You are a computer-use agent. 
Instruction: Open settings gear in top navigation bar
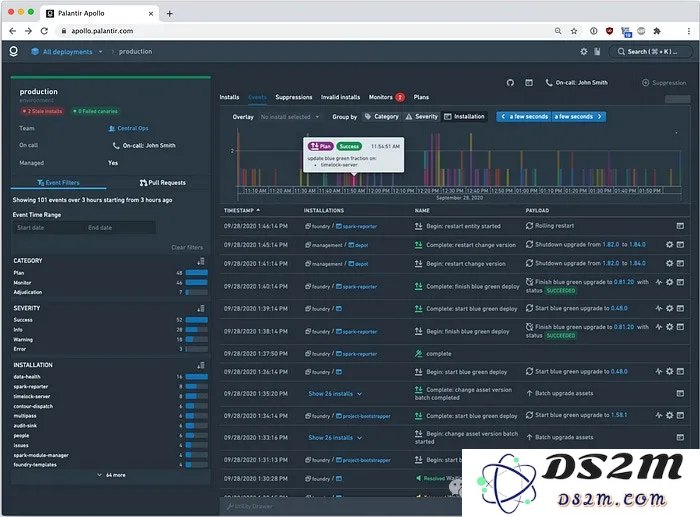[x=583, y=51]
